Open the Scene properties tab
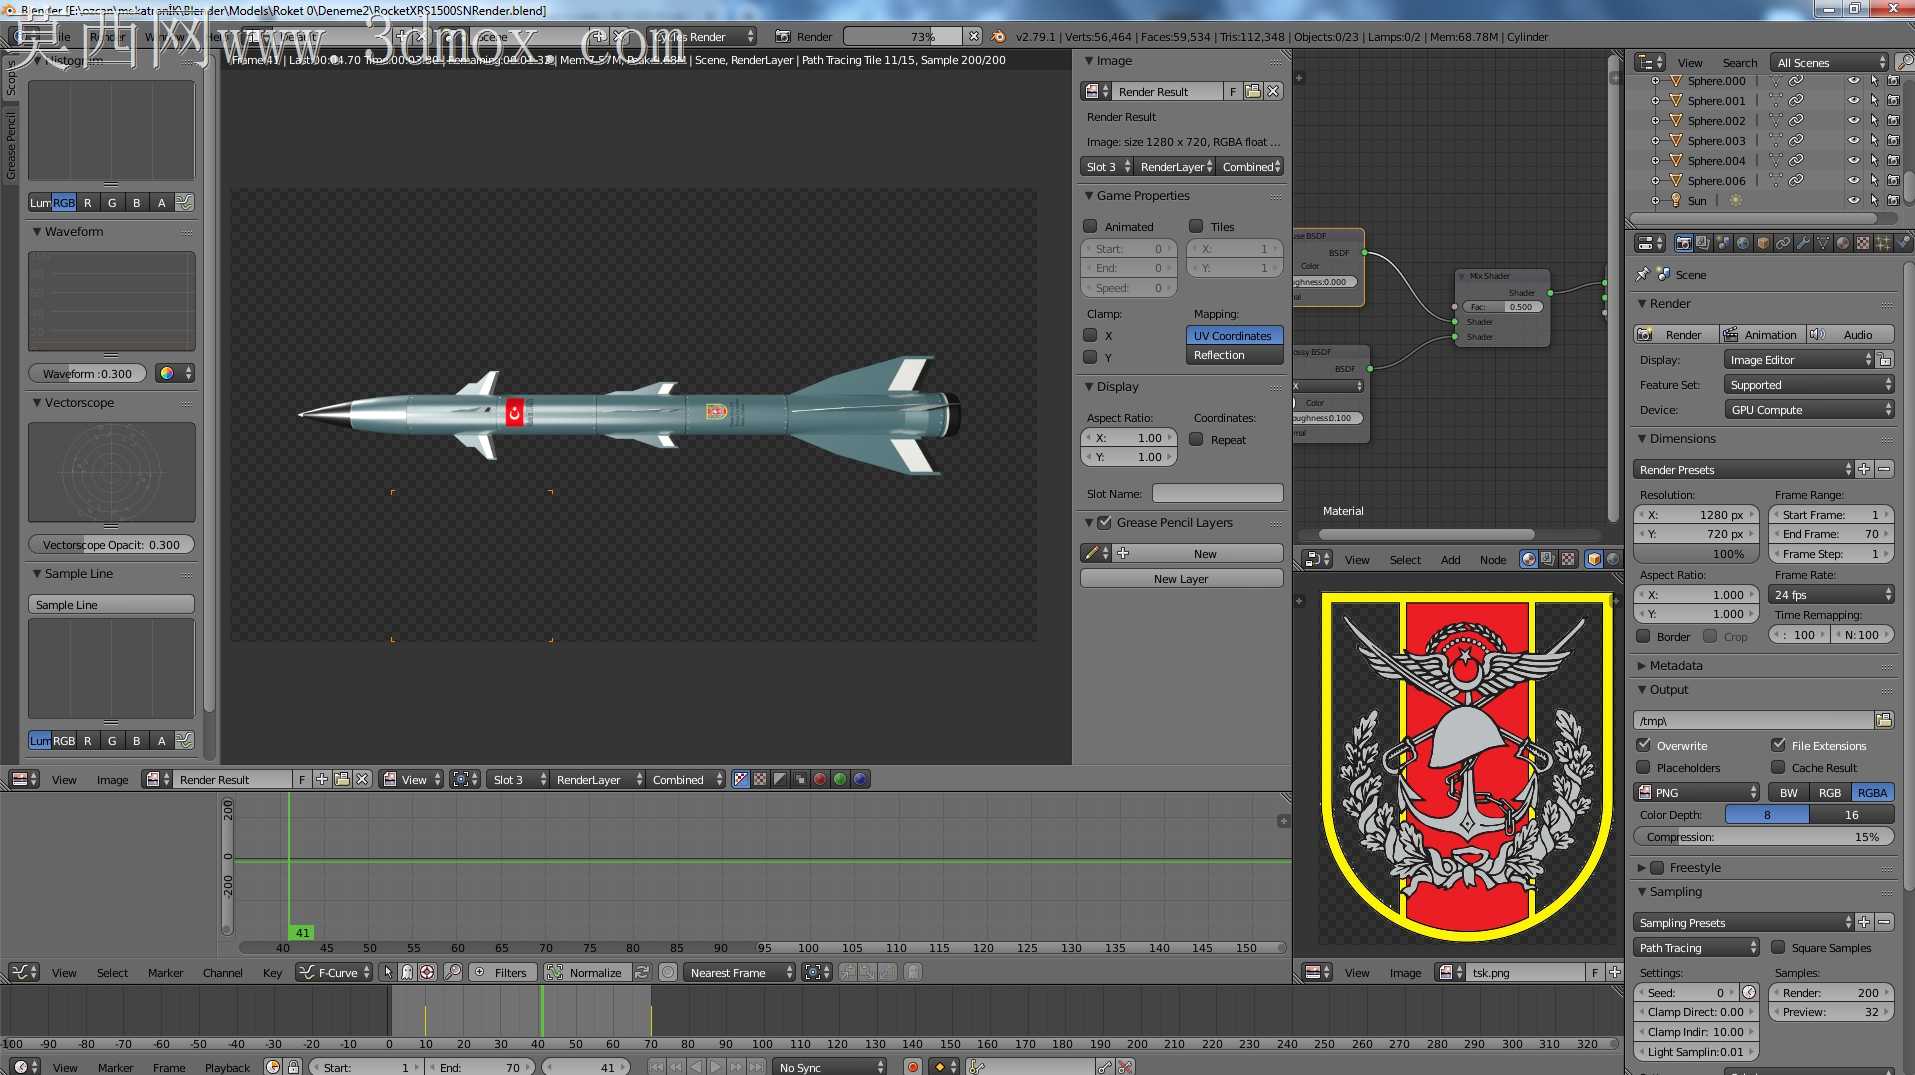Screen dimensions: 1915x1075 [1723, 243]
